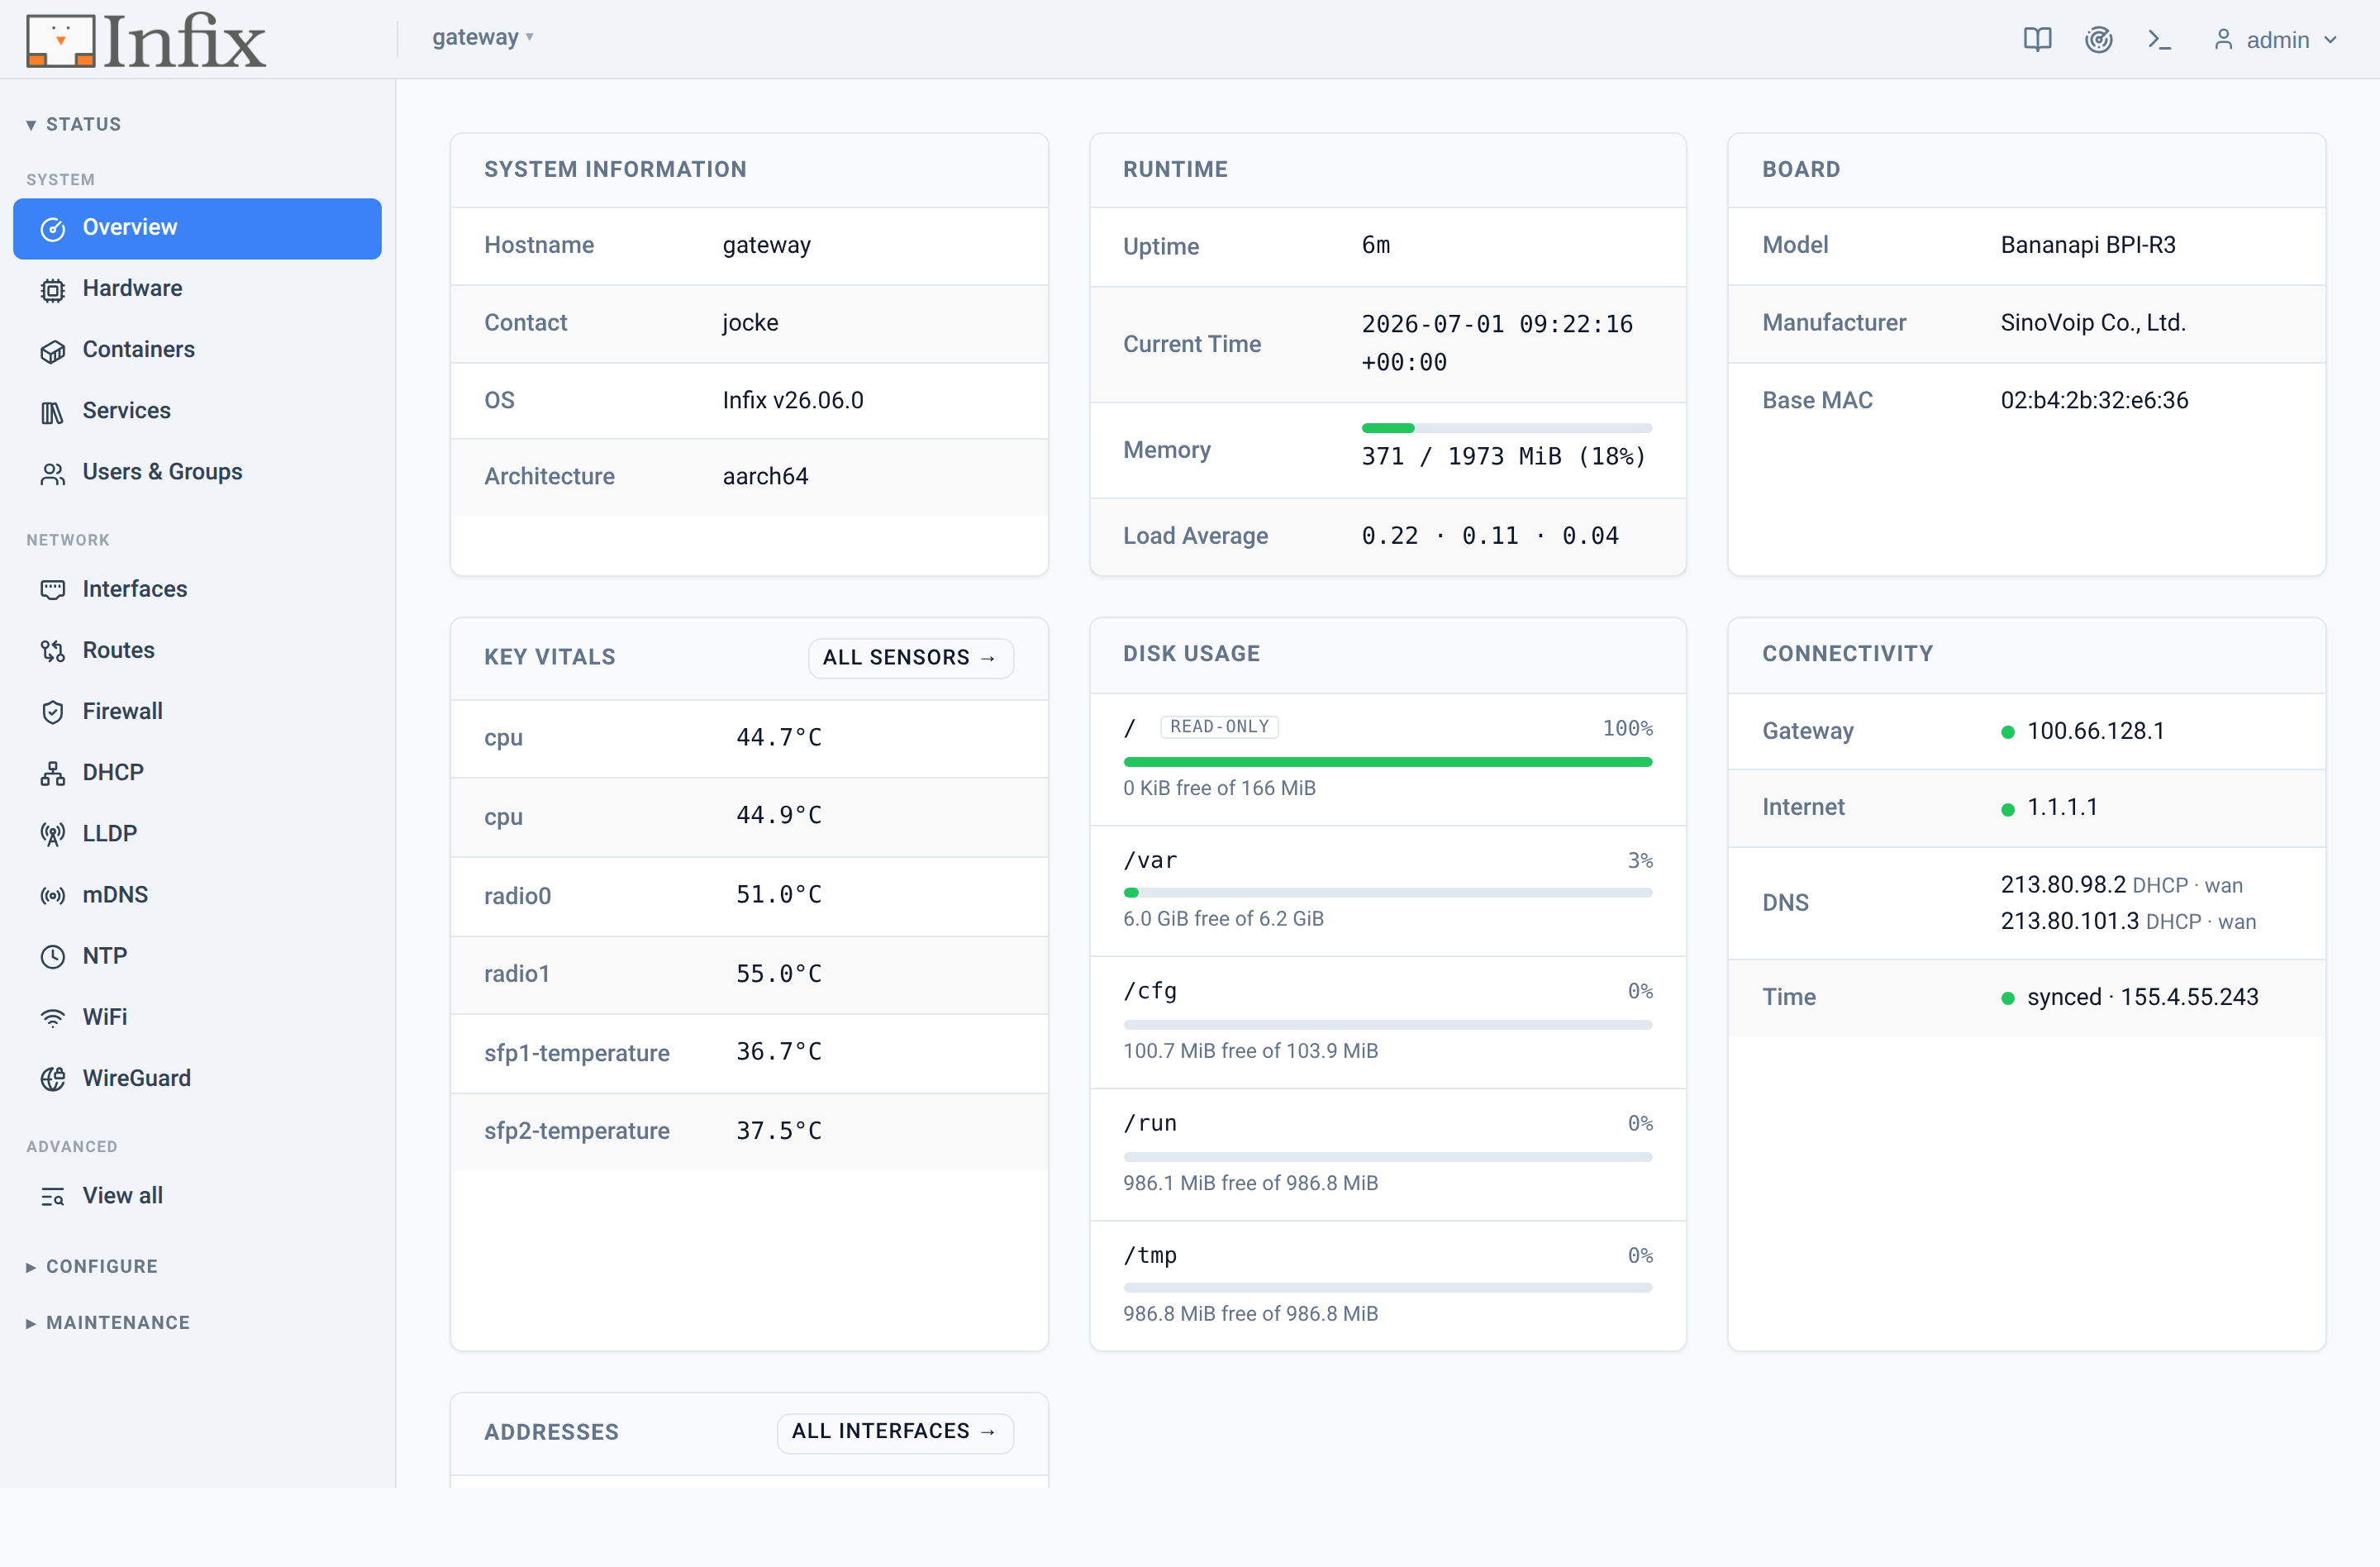Image resolution: width=2380 pixels, height=1567 pixels.
Task: Click the Load Average values
Action: tap(1490, 536)
